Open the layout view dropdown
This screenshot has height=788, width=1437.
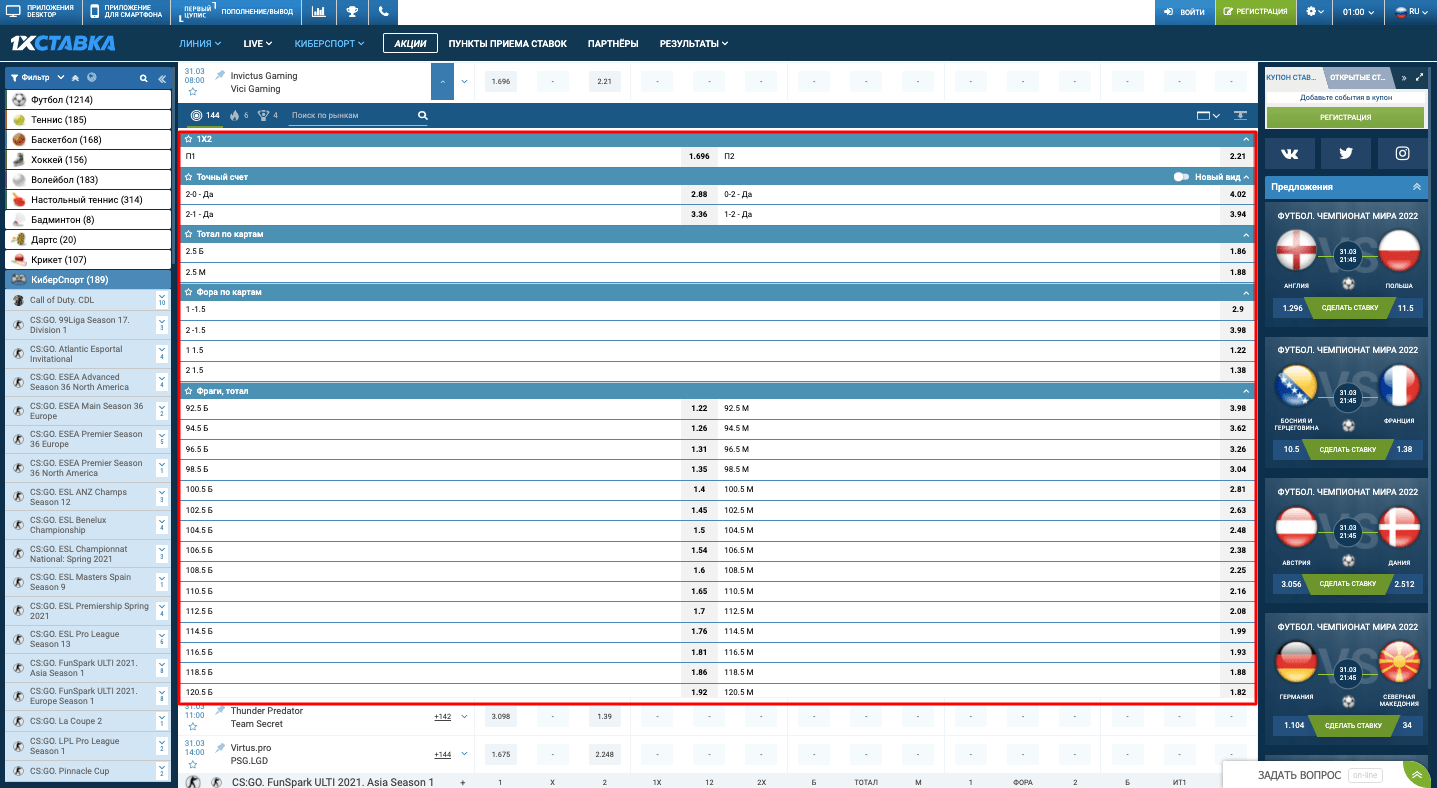coord(1208,115)
